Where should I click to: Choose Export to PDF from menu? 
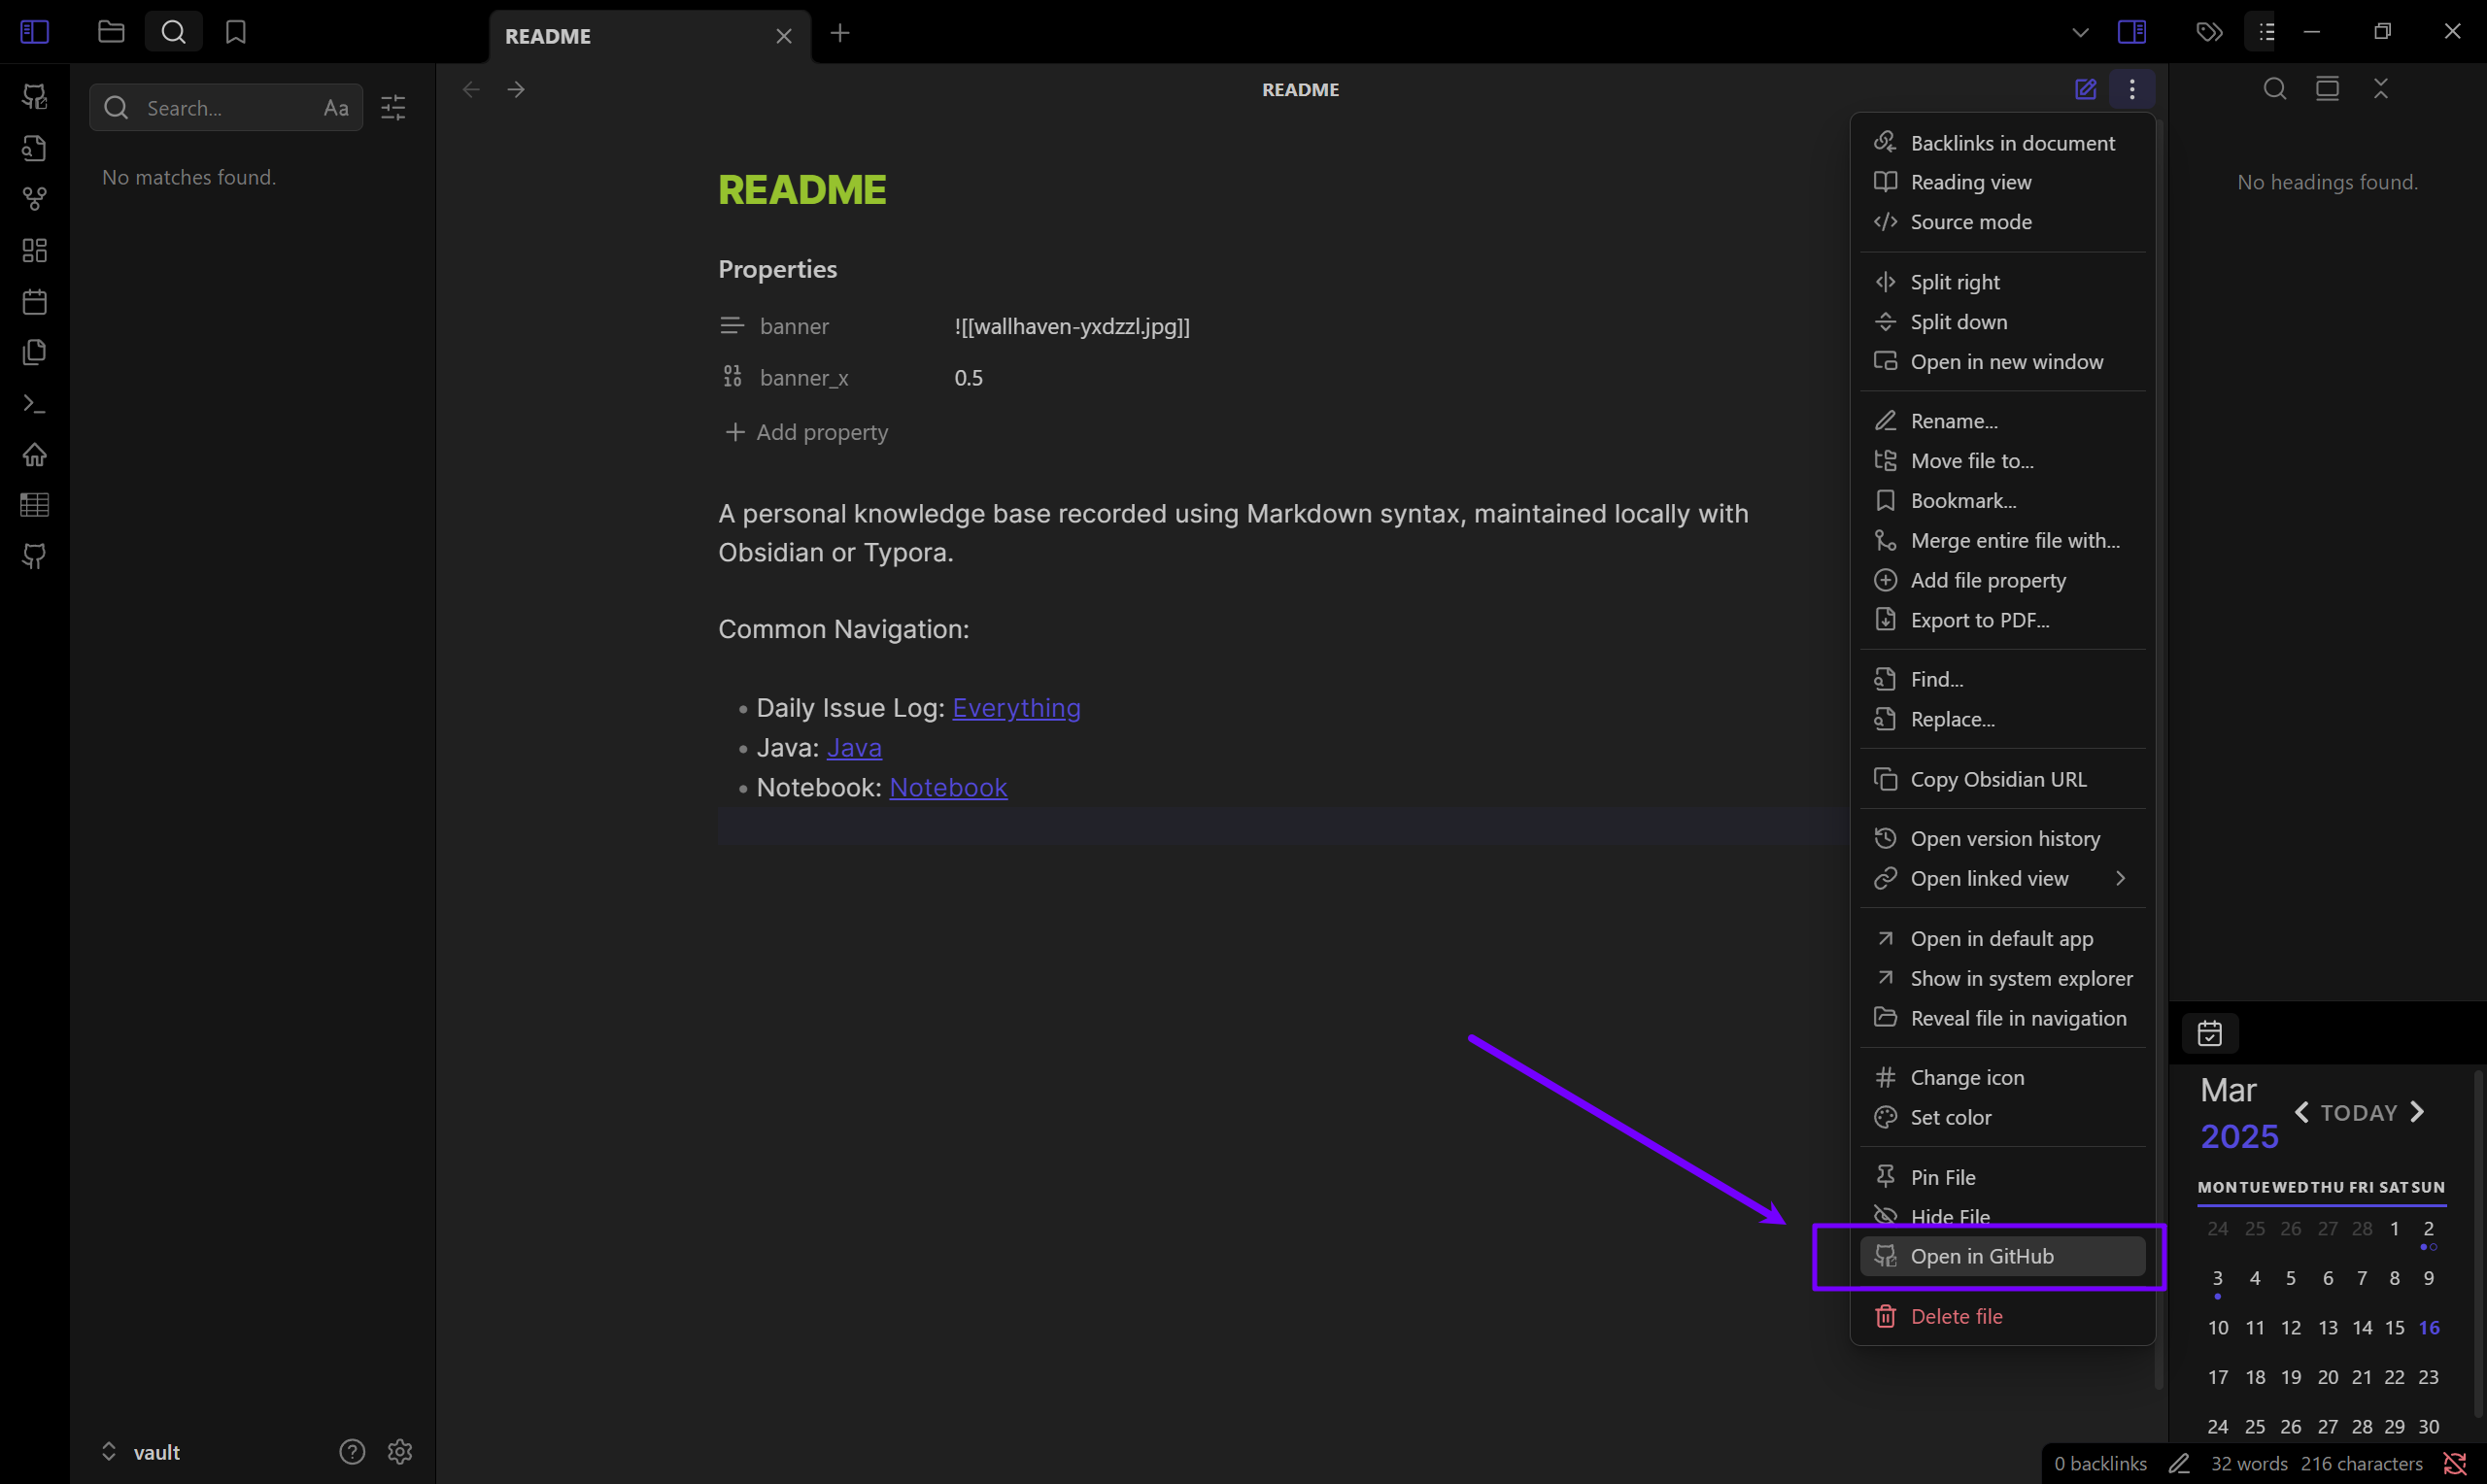coord(1979,620)
